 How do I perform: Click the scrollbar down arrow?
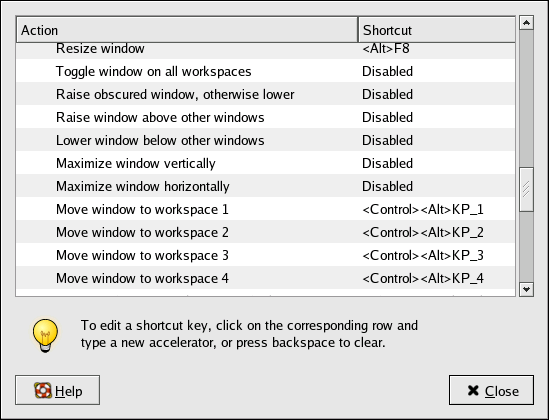click(526, 289)
